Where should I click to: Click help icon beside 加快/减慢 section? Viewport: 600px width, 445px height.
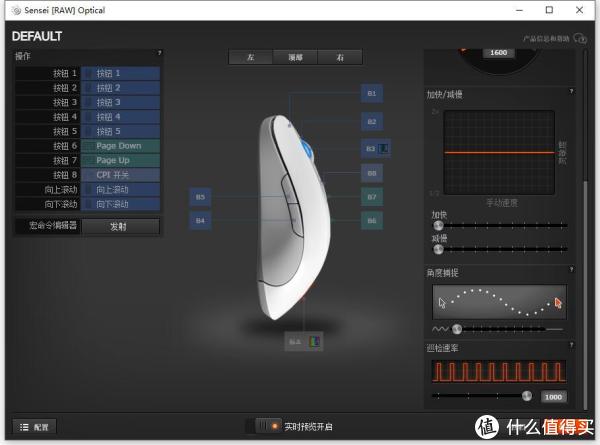click(571, 91)
